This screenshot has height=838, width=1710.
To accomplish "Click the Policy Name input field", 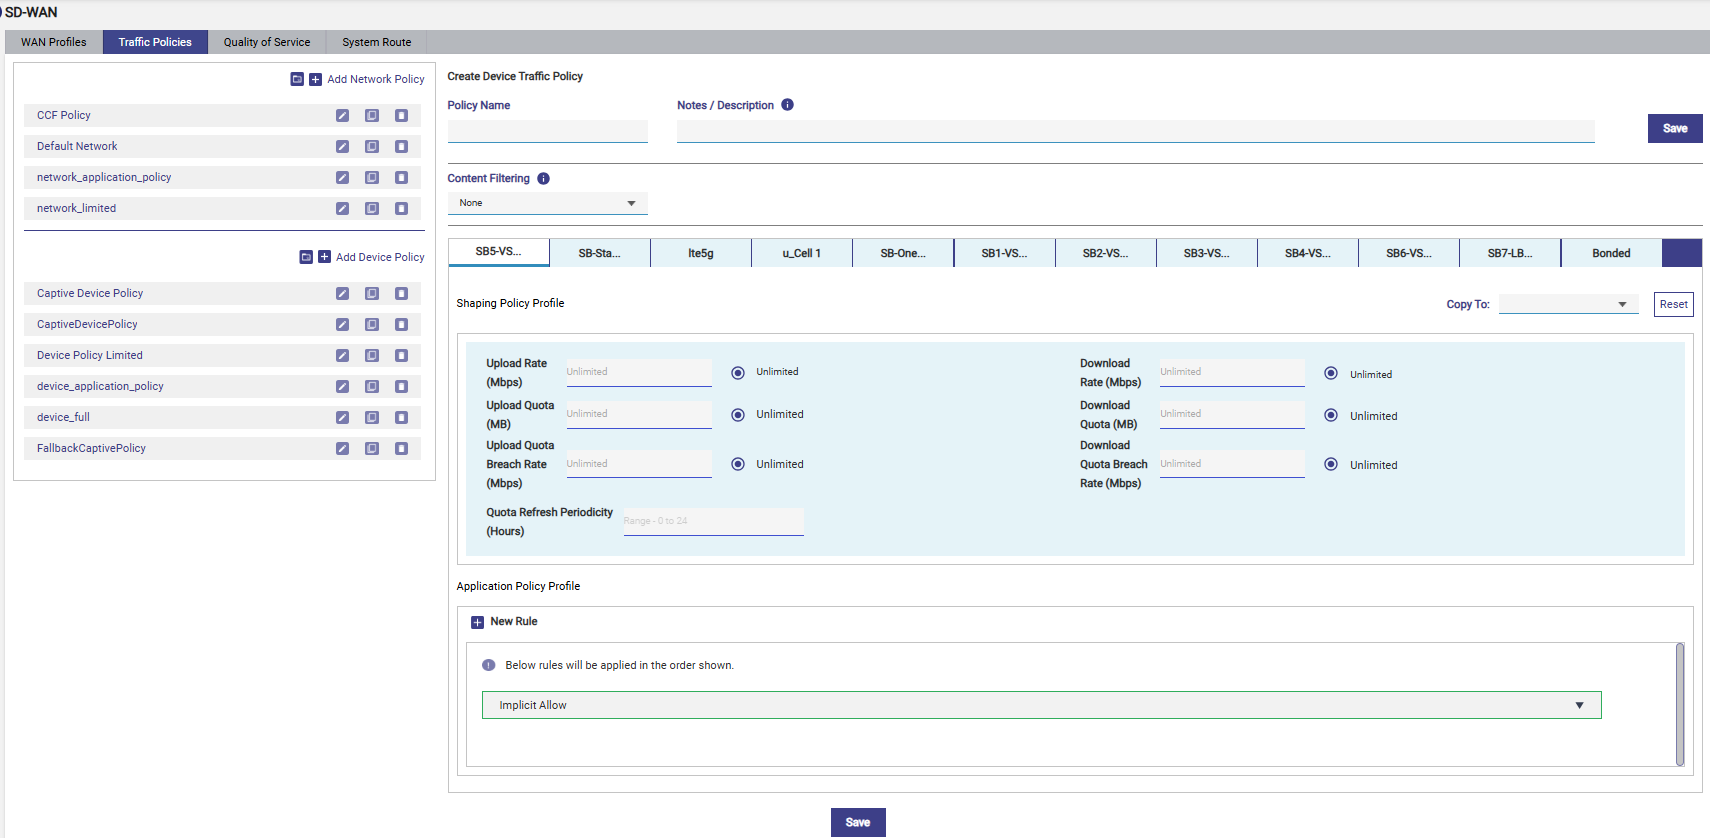I will (x=547, y=132).
